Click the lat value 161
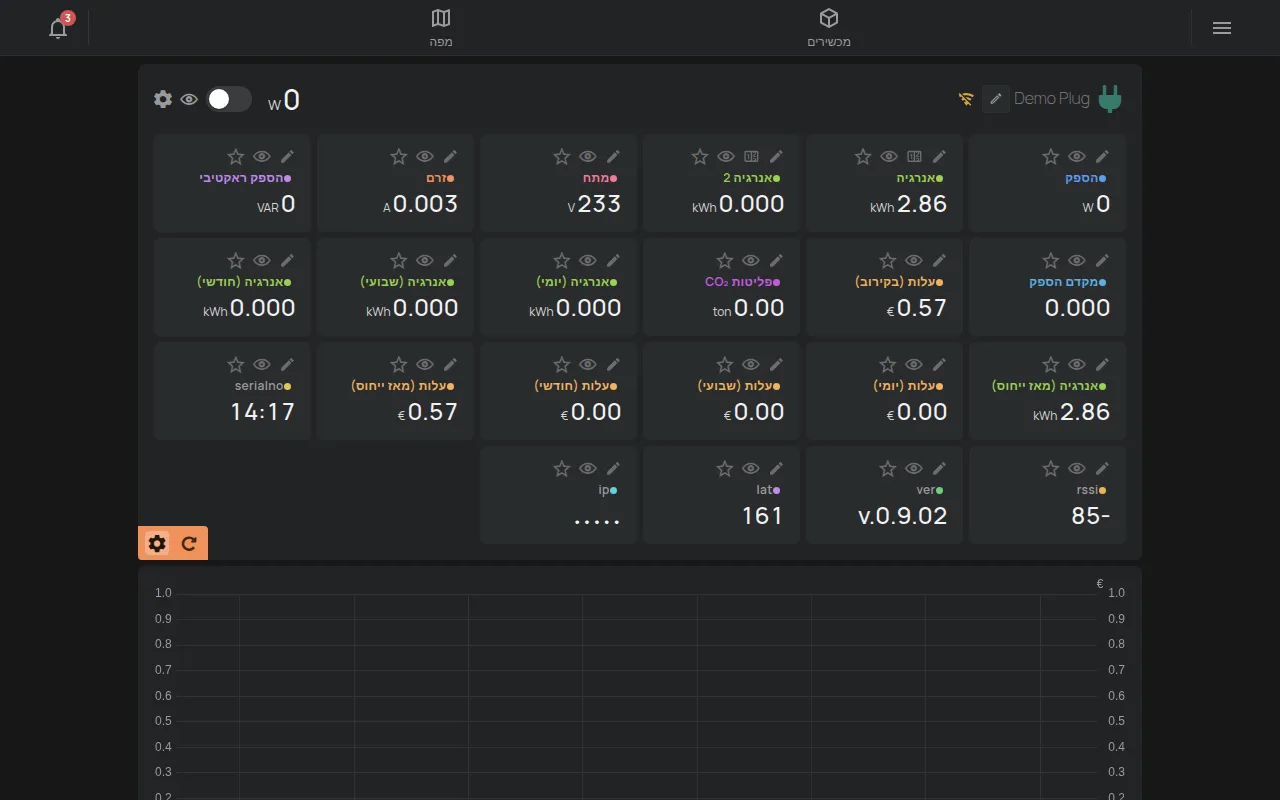Image resolution: width=1280 pixels, height=800 pixels. pyautogui.click(x=762, y=516)
